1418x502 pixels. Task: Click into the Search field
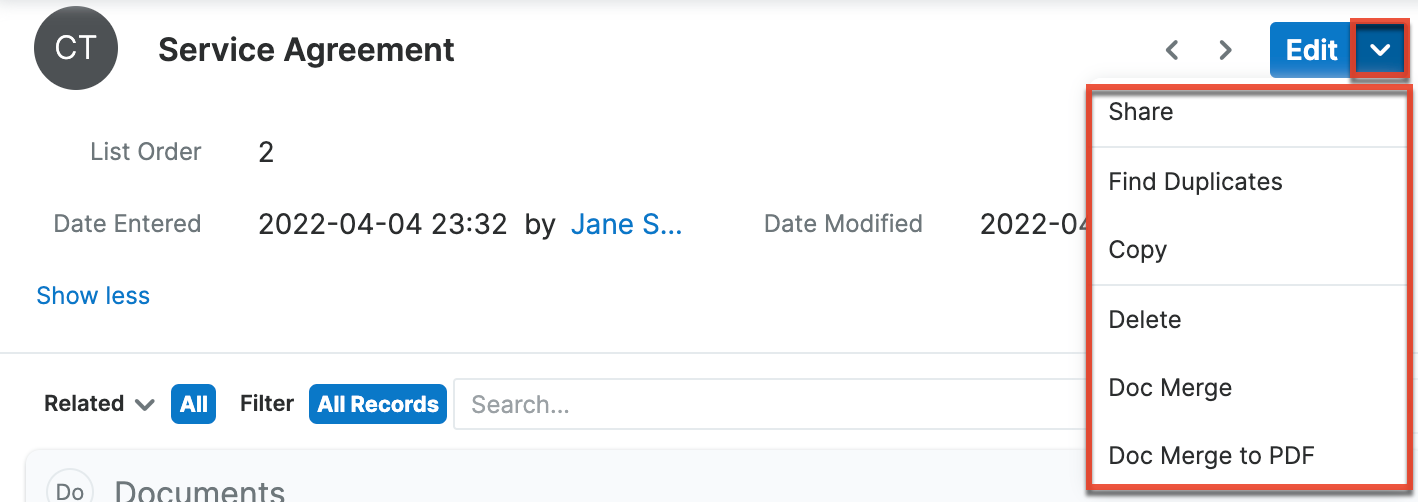760,404
